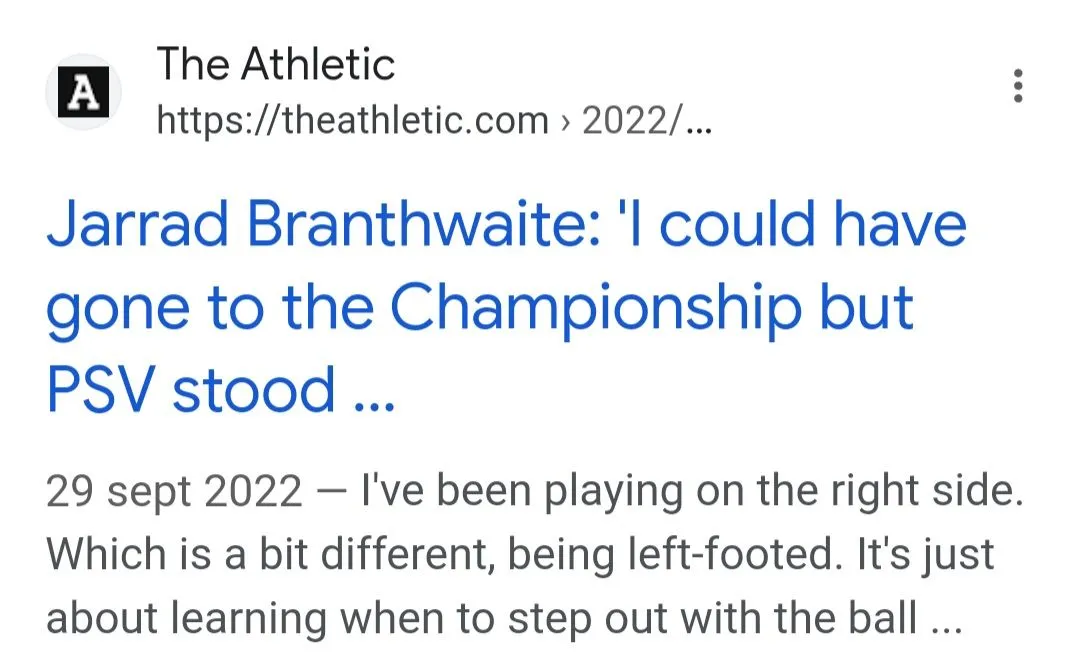The height and width of the screenshot is (670, 1080).
Task: Click the snippet's trailing ellipsis after "ball"
Action: [x=945, y=625]
